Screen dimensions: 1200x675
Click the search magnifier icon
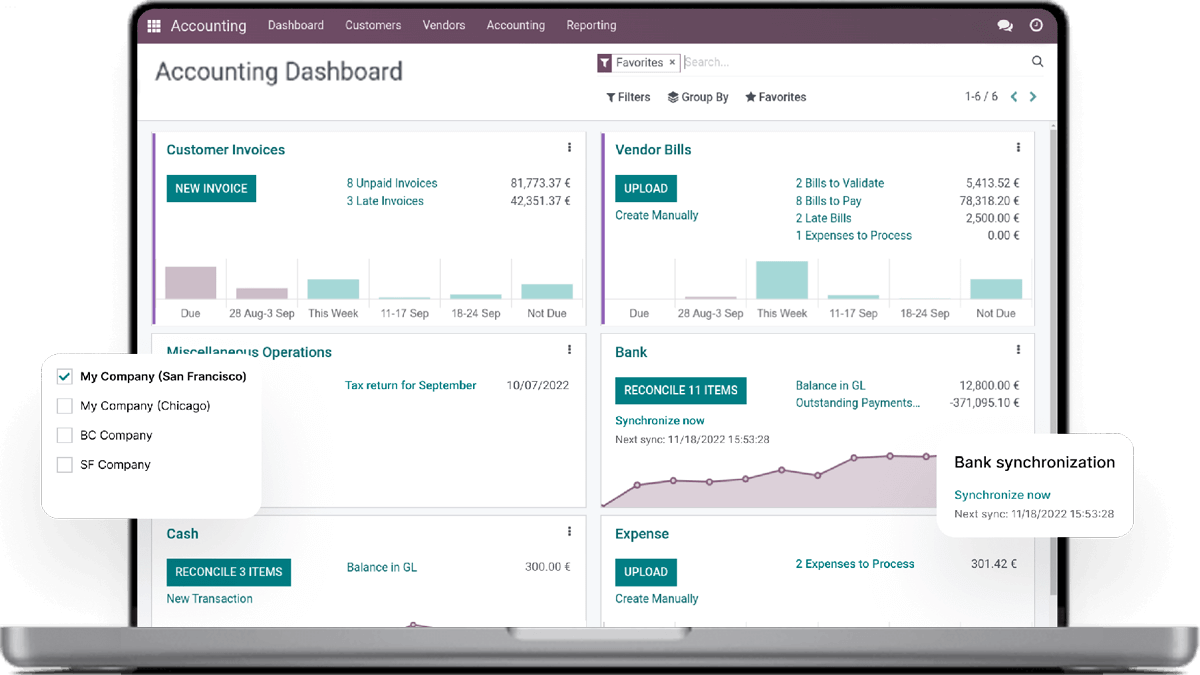1037,62
